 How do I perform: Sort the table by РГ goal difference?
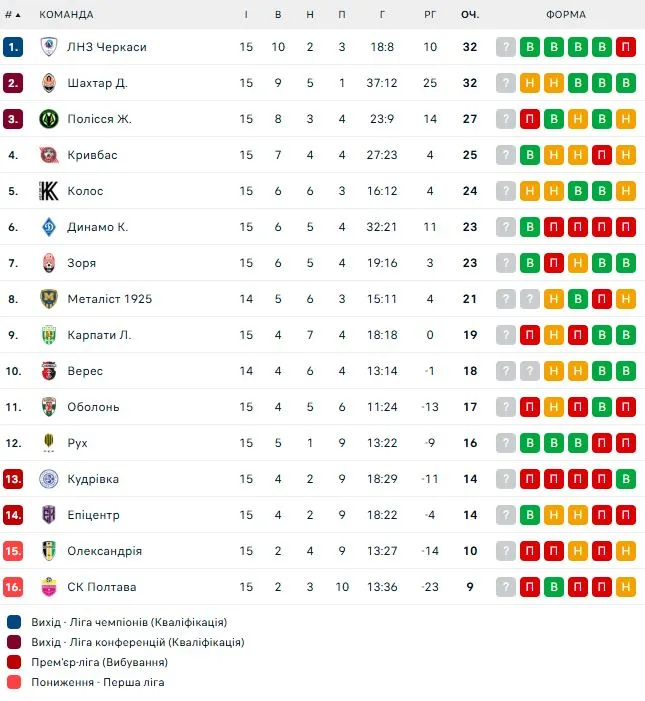[x=430, y=15]
